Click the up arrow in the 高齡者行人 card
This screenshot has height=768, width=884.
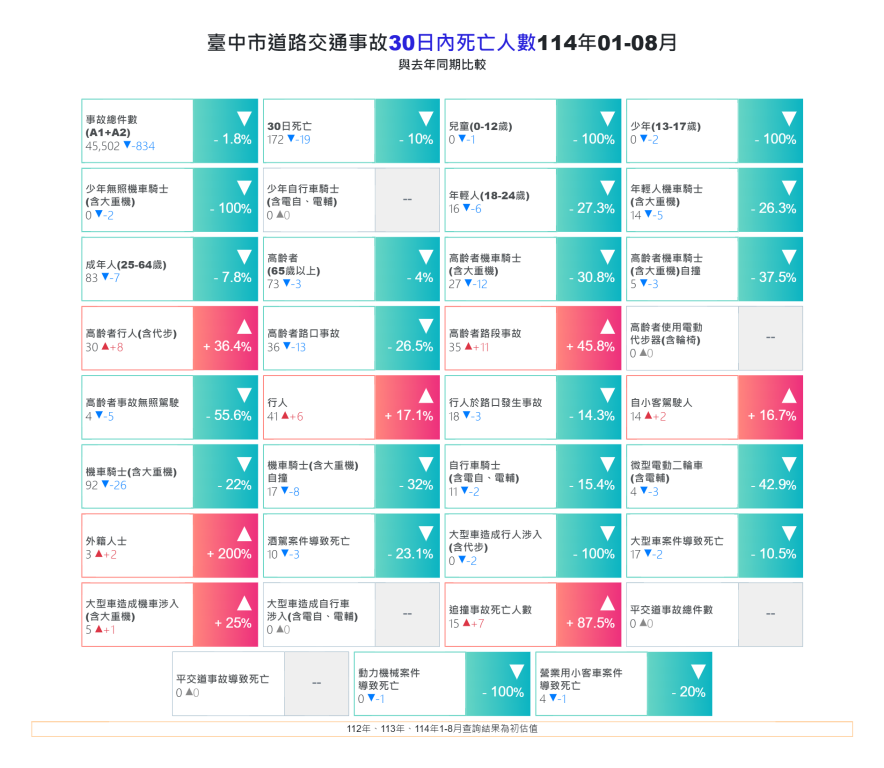[244, 325]
